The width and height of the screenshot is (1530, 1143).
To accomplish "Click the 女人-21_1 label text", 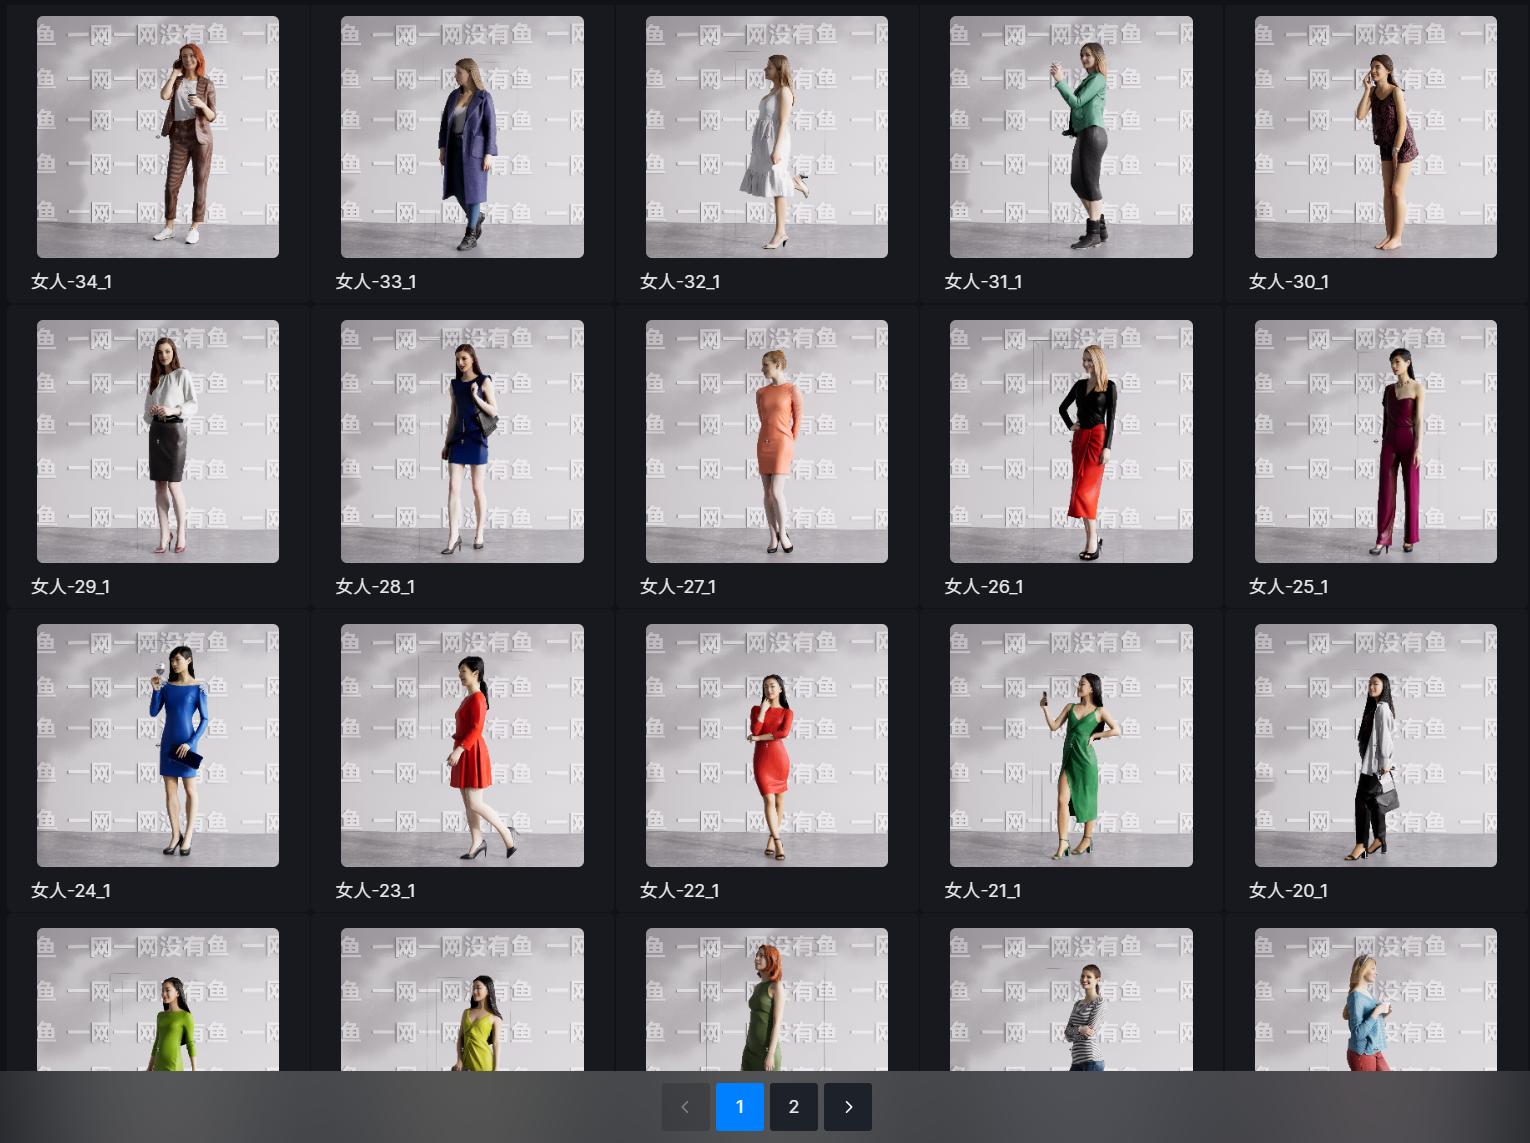I will coord(984,890).
